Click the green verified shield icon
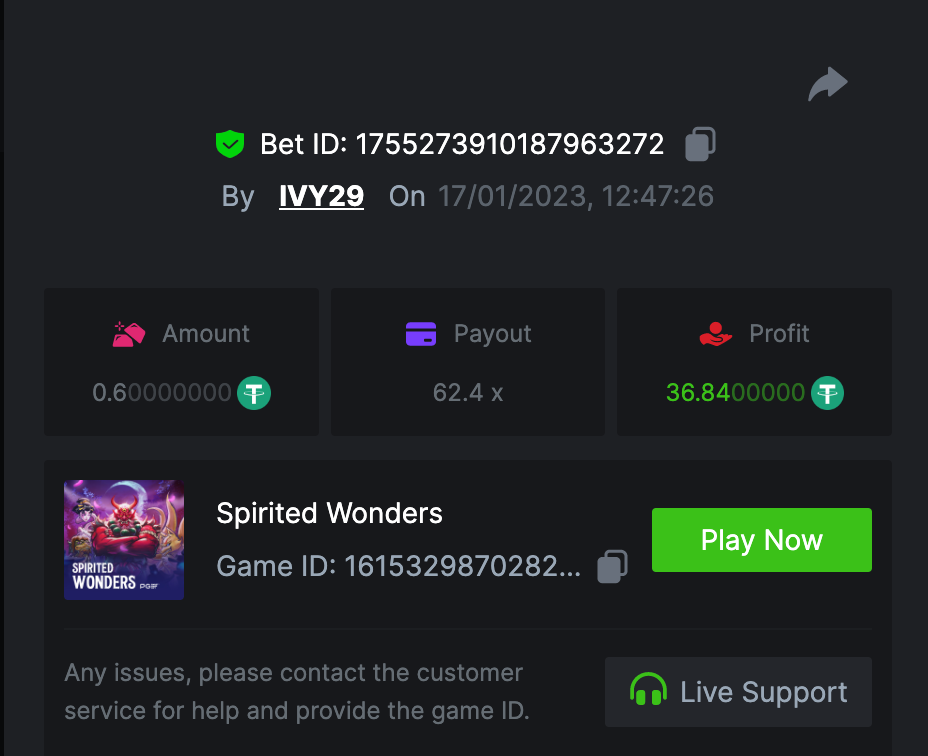 click(x=230, y=144)
